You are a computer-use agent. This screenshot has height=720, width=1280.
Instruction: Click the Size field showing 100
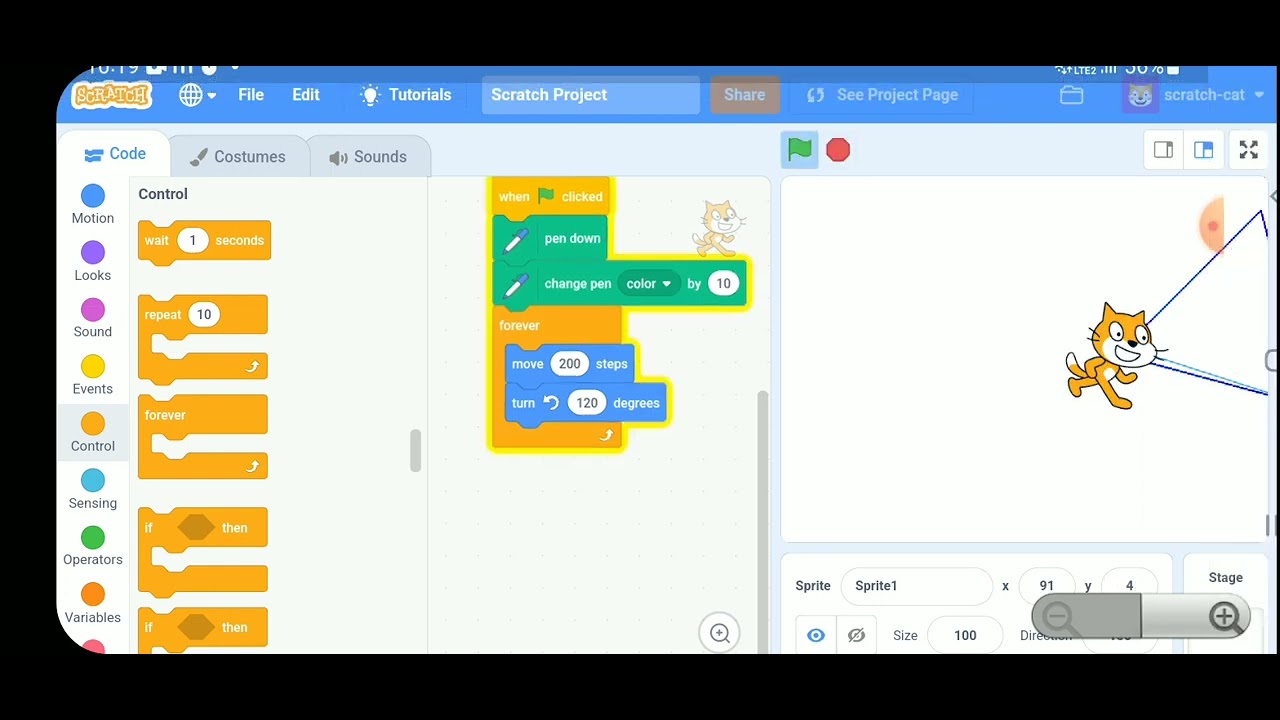click(965, 635)
